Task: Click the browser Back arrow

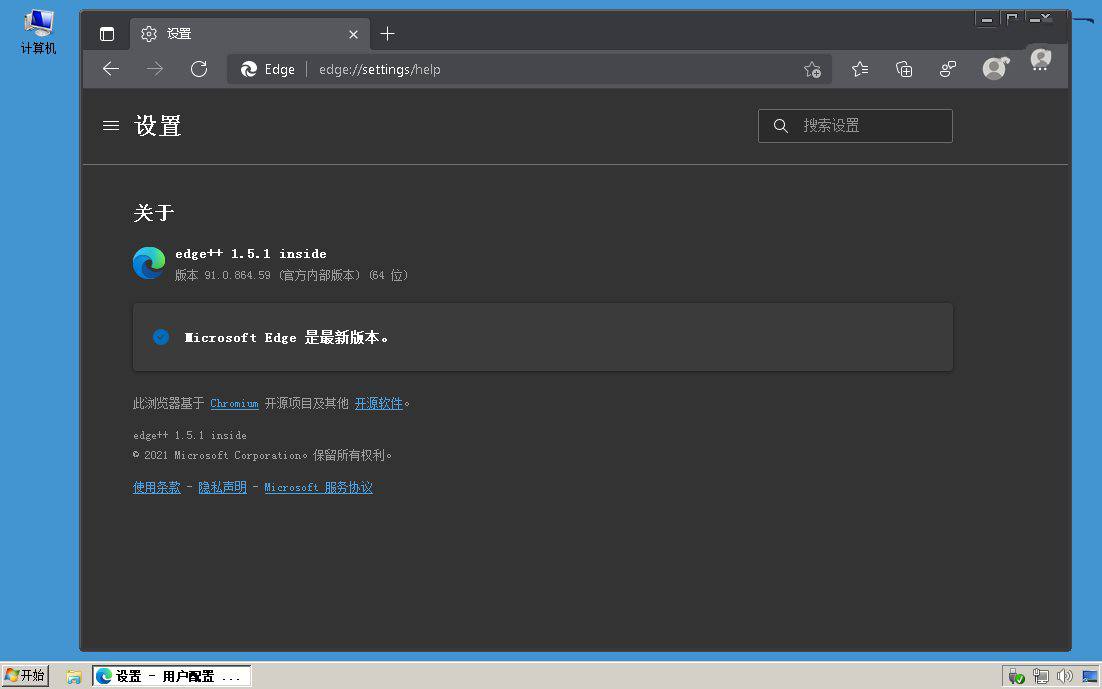Action: pyautogui.click(x=111, y=69)
